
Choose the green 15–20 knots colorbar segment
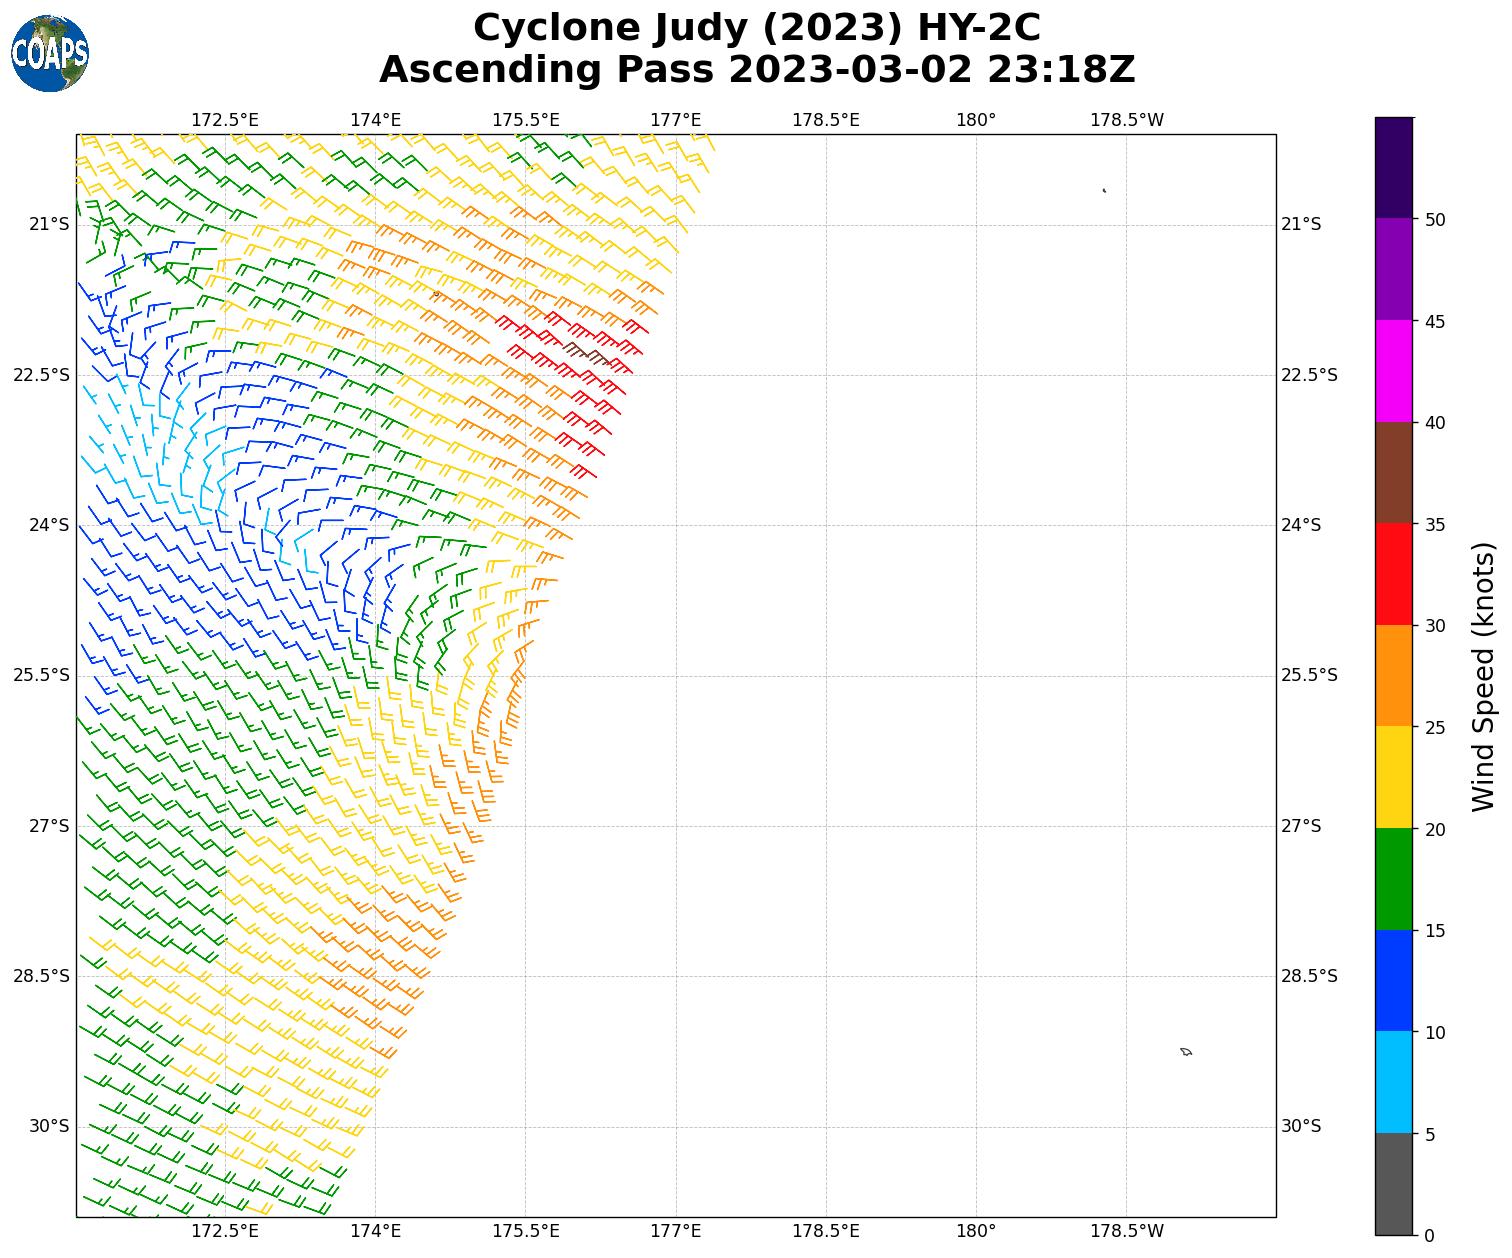pos(1393,879)
